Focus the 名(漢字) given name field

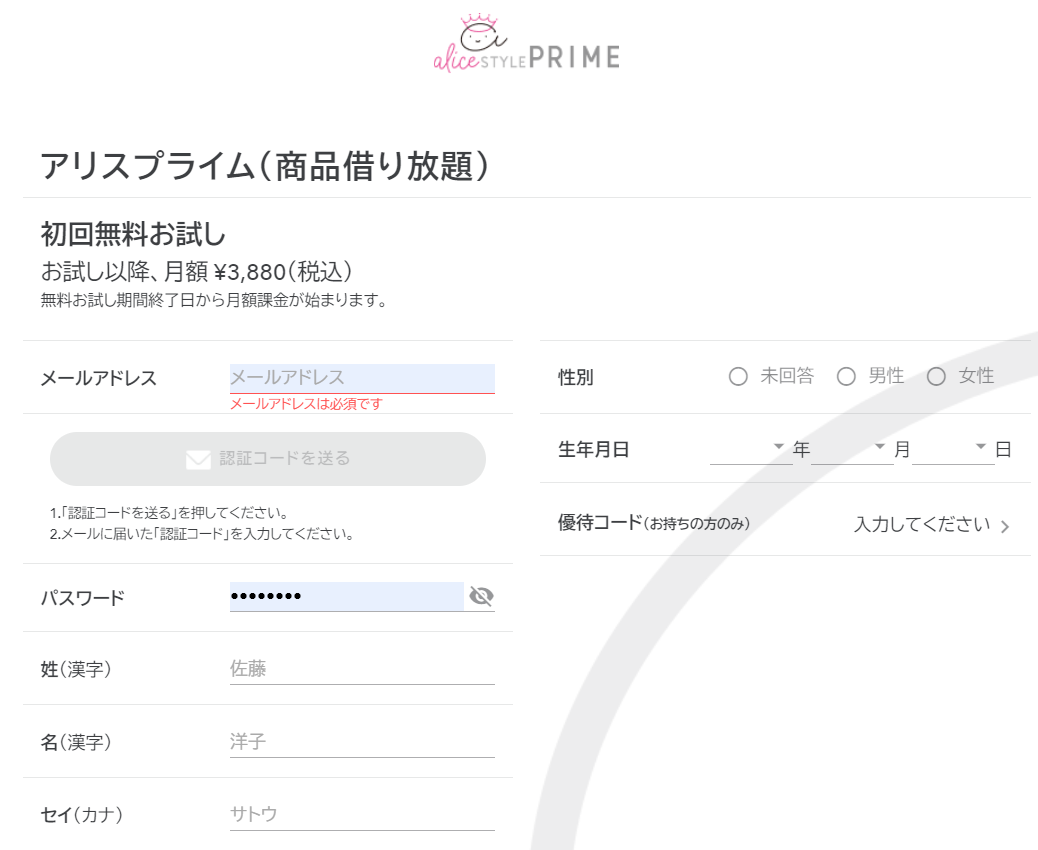click(x=362, y=742)
